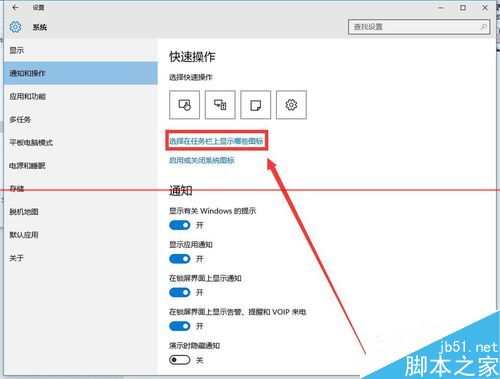Select the all settings gear tile
Screen dimensions: 500x379
[291, 105]
